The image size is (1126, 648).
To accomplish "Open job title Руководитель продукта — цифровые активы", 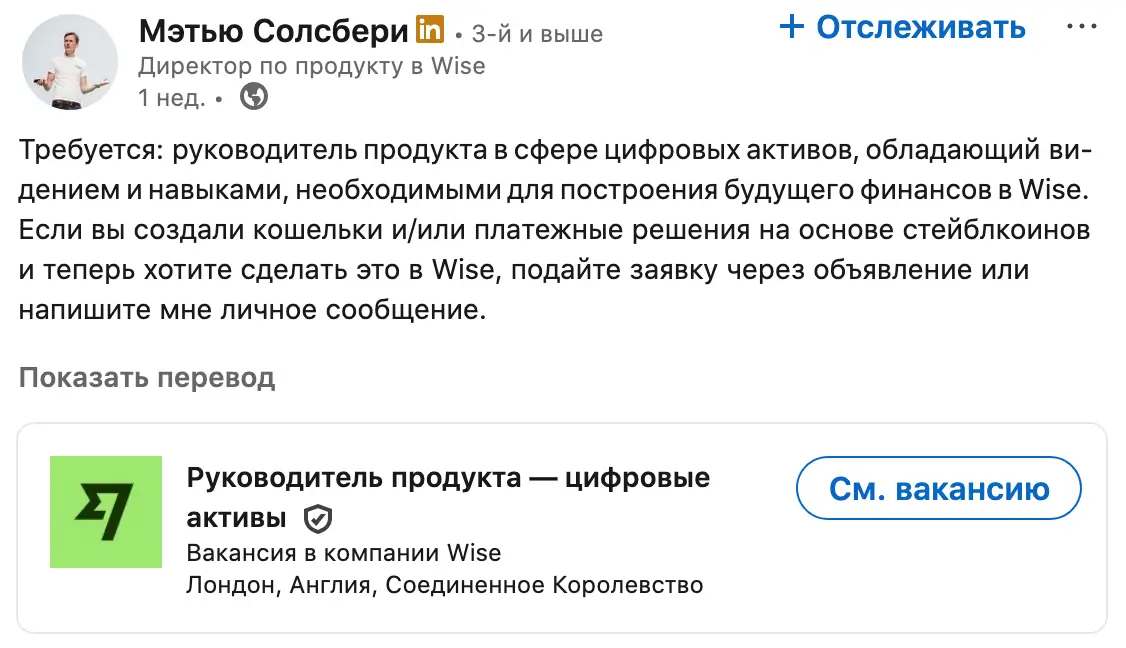I will point(448,478).
